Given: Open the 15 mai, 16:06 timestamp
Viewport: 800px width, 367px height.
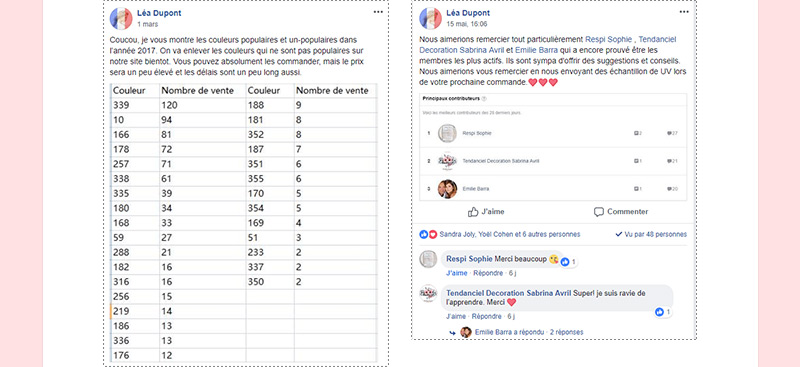Looking at the screenshot, I should click(x=466, y=24).
